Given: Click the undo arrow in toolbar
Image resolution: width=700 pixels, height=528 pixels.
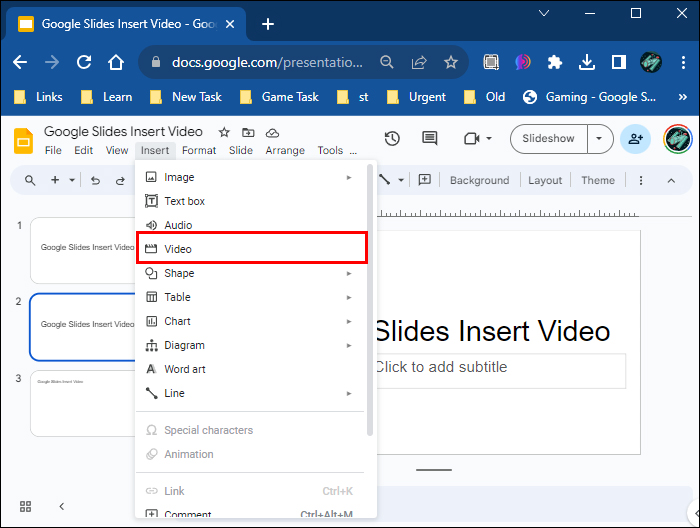Looking at the screenshot, I should (x=95, y=181).
